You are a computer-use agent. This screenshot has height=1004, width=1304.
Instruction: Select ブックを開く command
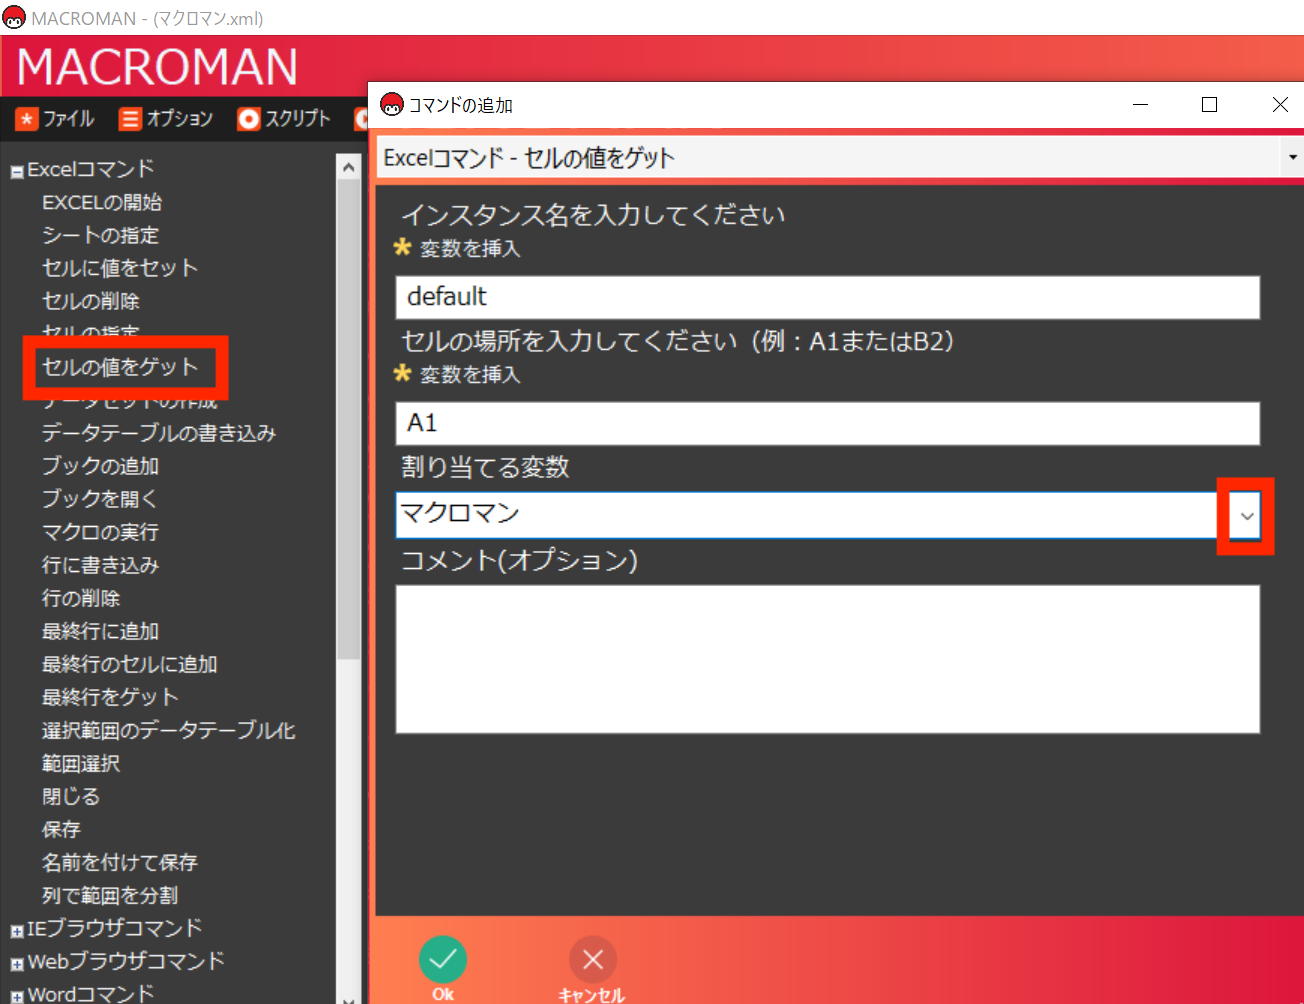click(x=100, y=499)
